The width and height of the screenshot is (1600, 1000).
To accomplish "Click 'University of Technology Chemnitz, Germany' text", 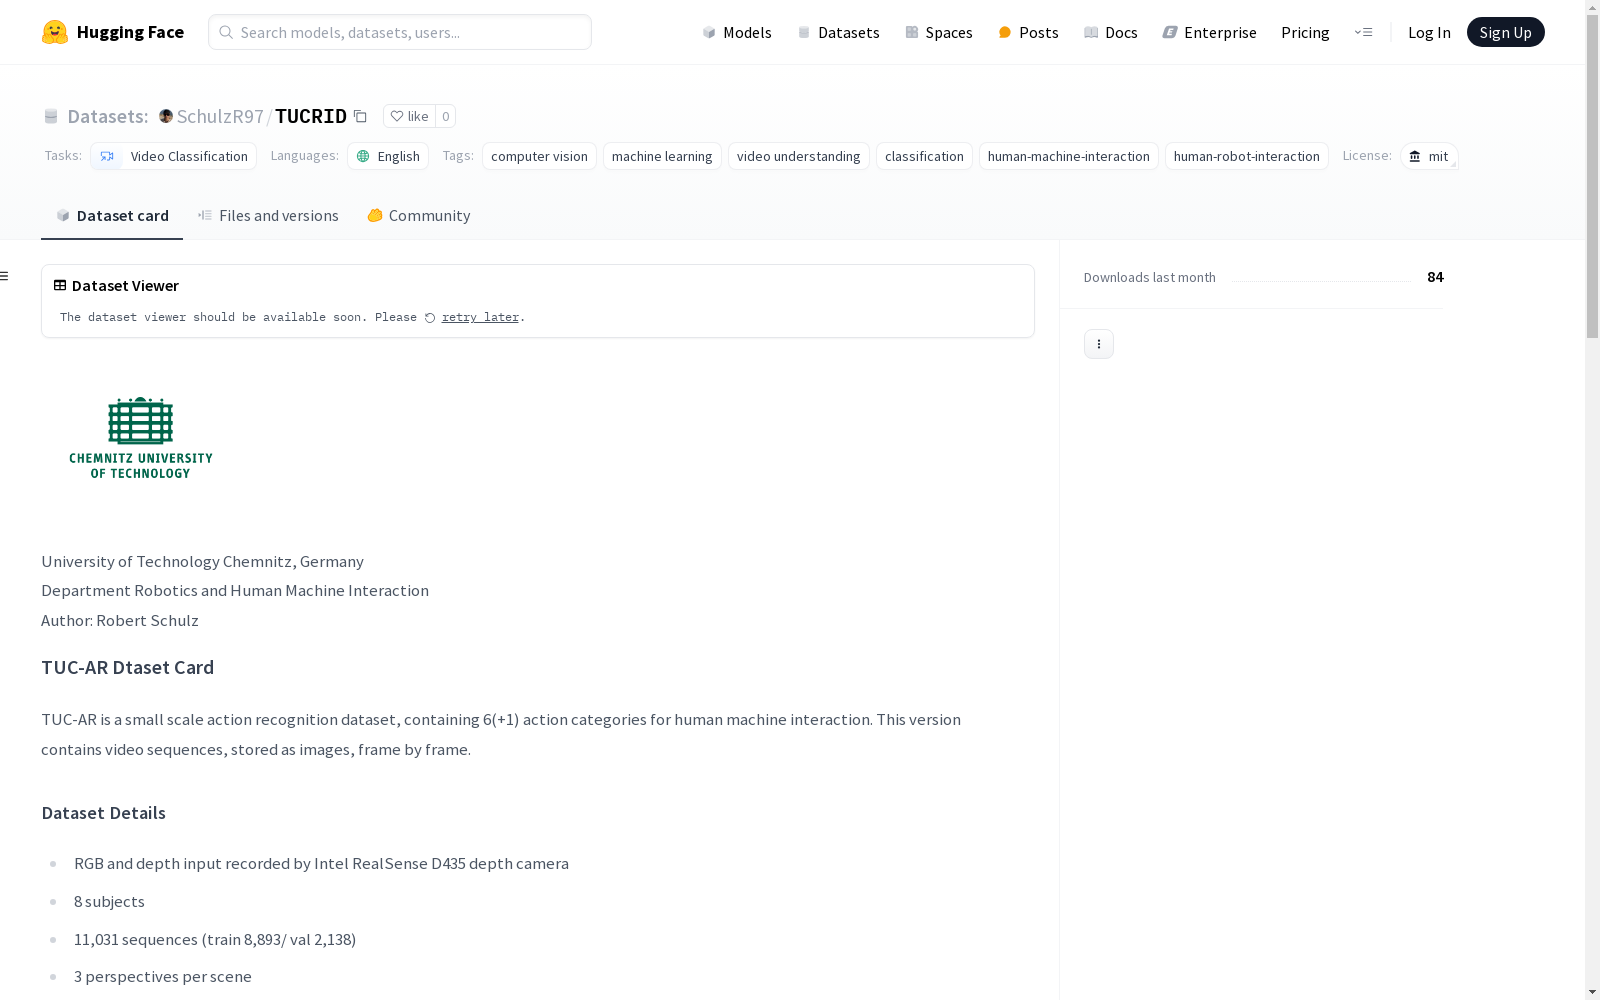I will click(x=203, y=561).
